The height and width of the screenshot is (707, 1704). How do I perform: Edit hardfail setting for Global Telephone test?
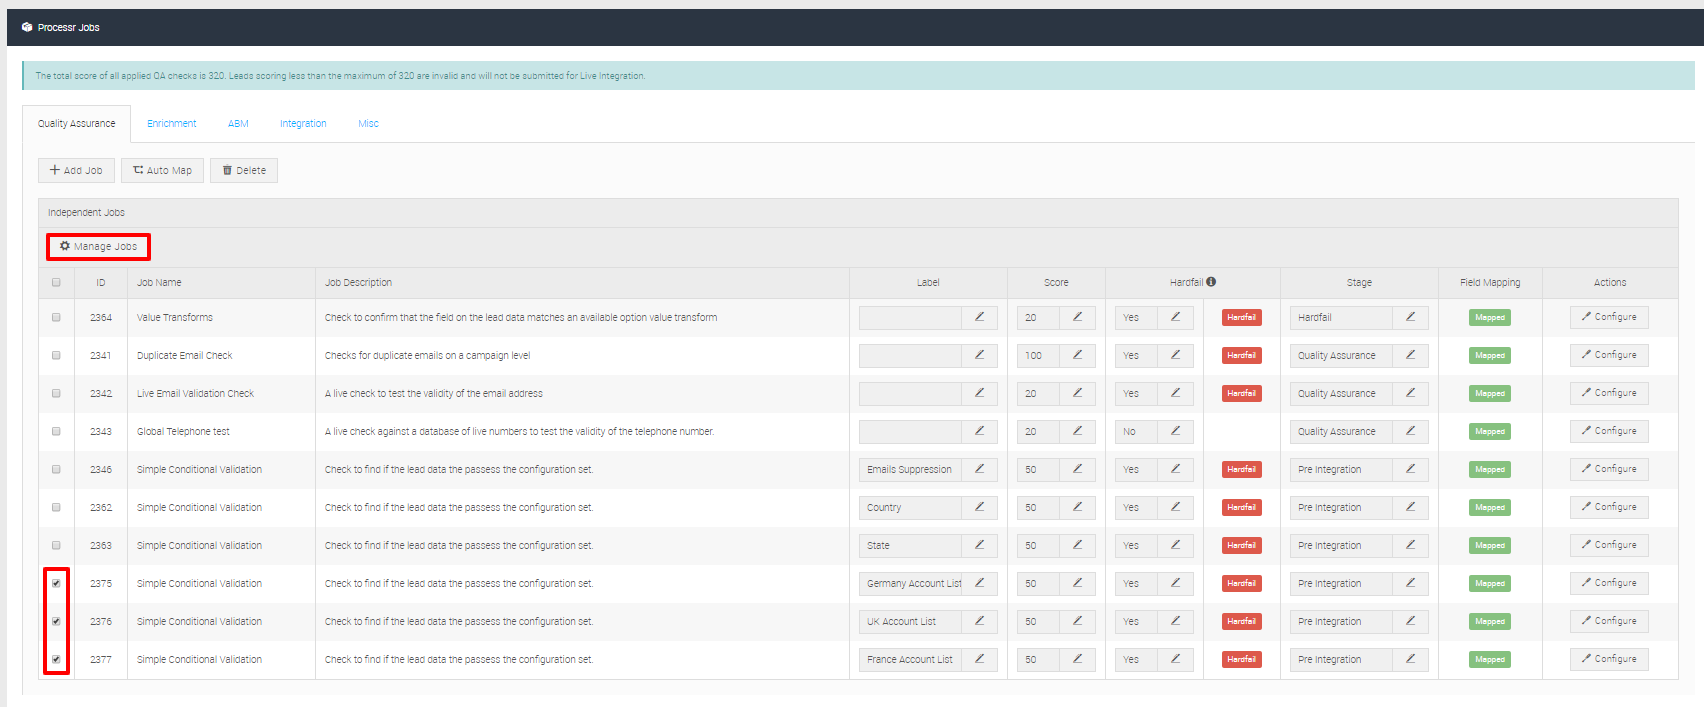tap(1175, 431)
